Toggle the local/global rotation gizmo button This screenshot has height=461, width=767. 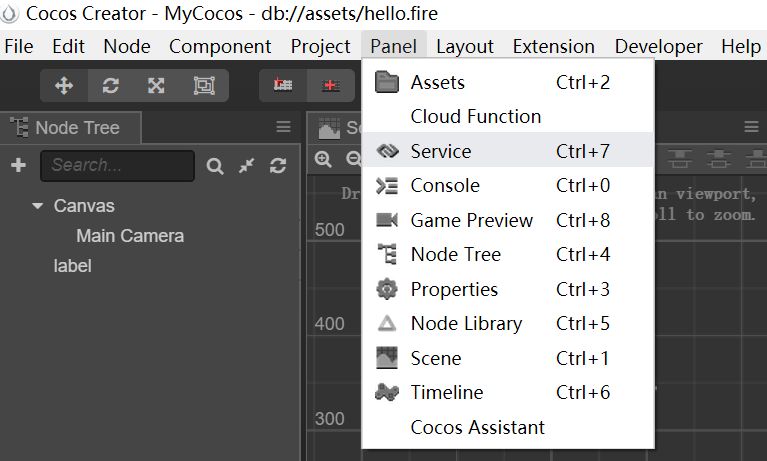[x=331, y=85]
